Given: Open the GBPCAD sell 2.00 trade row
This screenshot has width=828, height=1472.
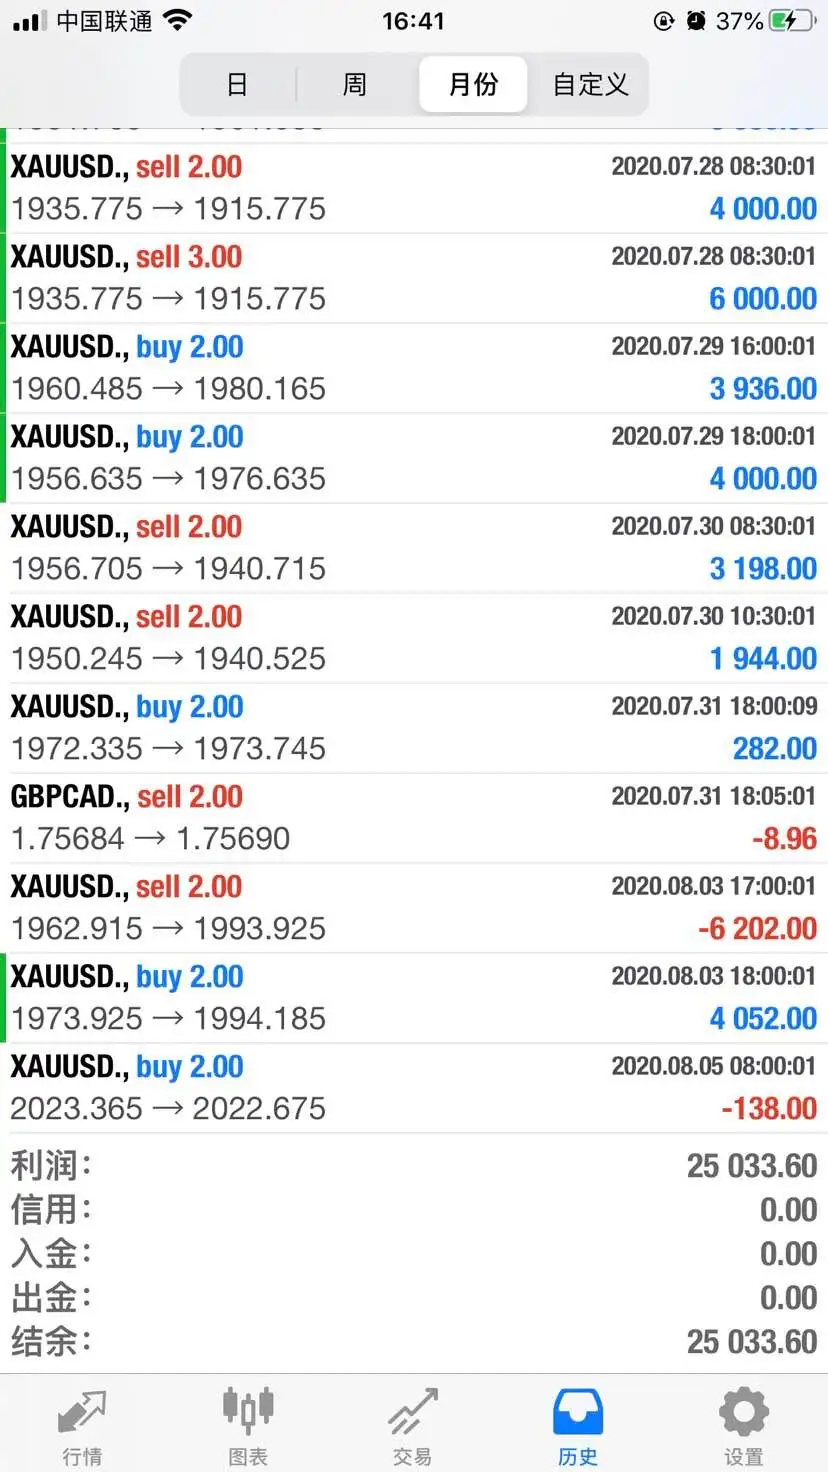Looking at the screenshot, I should click(x=414, y=818).
